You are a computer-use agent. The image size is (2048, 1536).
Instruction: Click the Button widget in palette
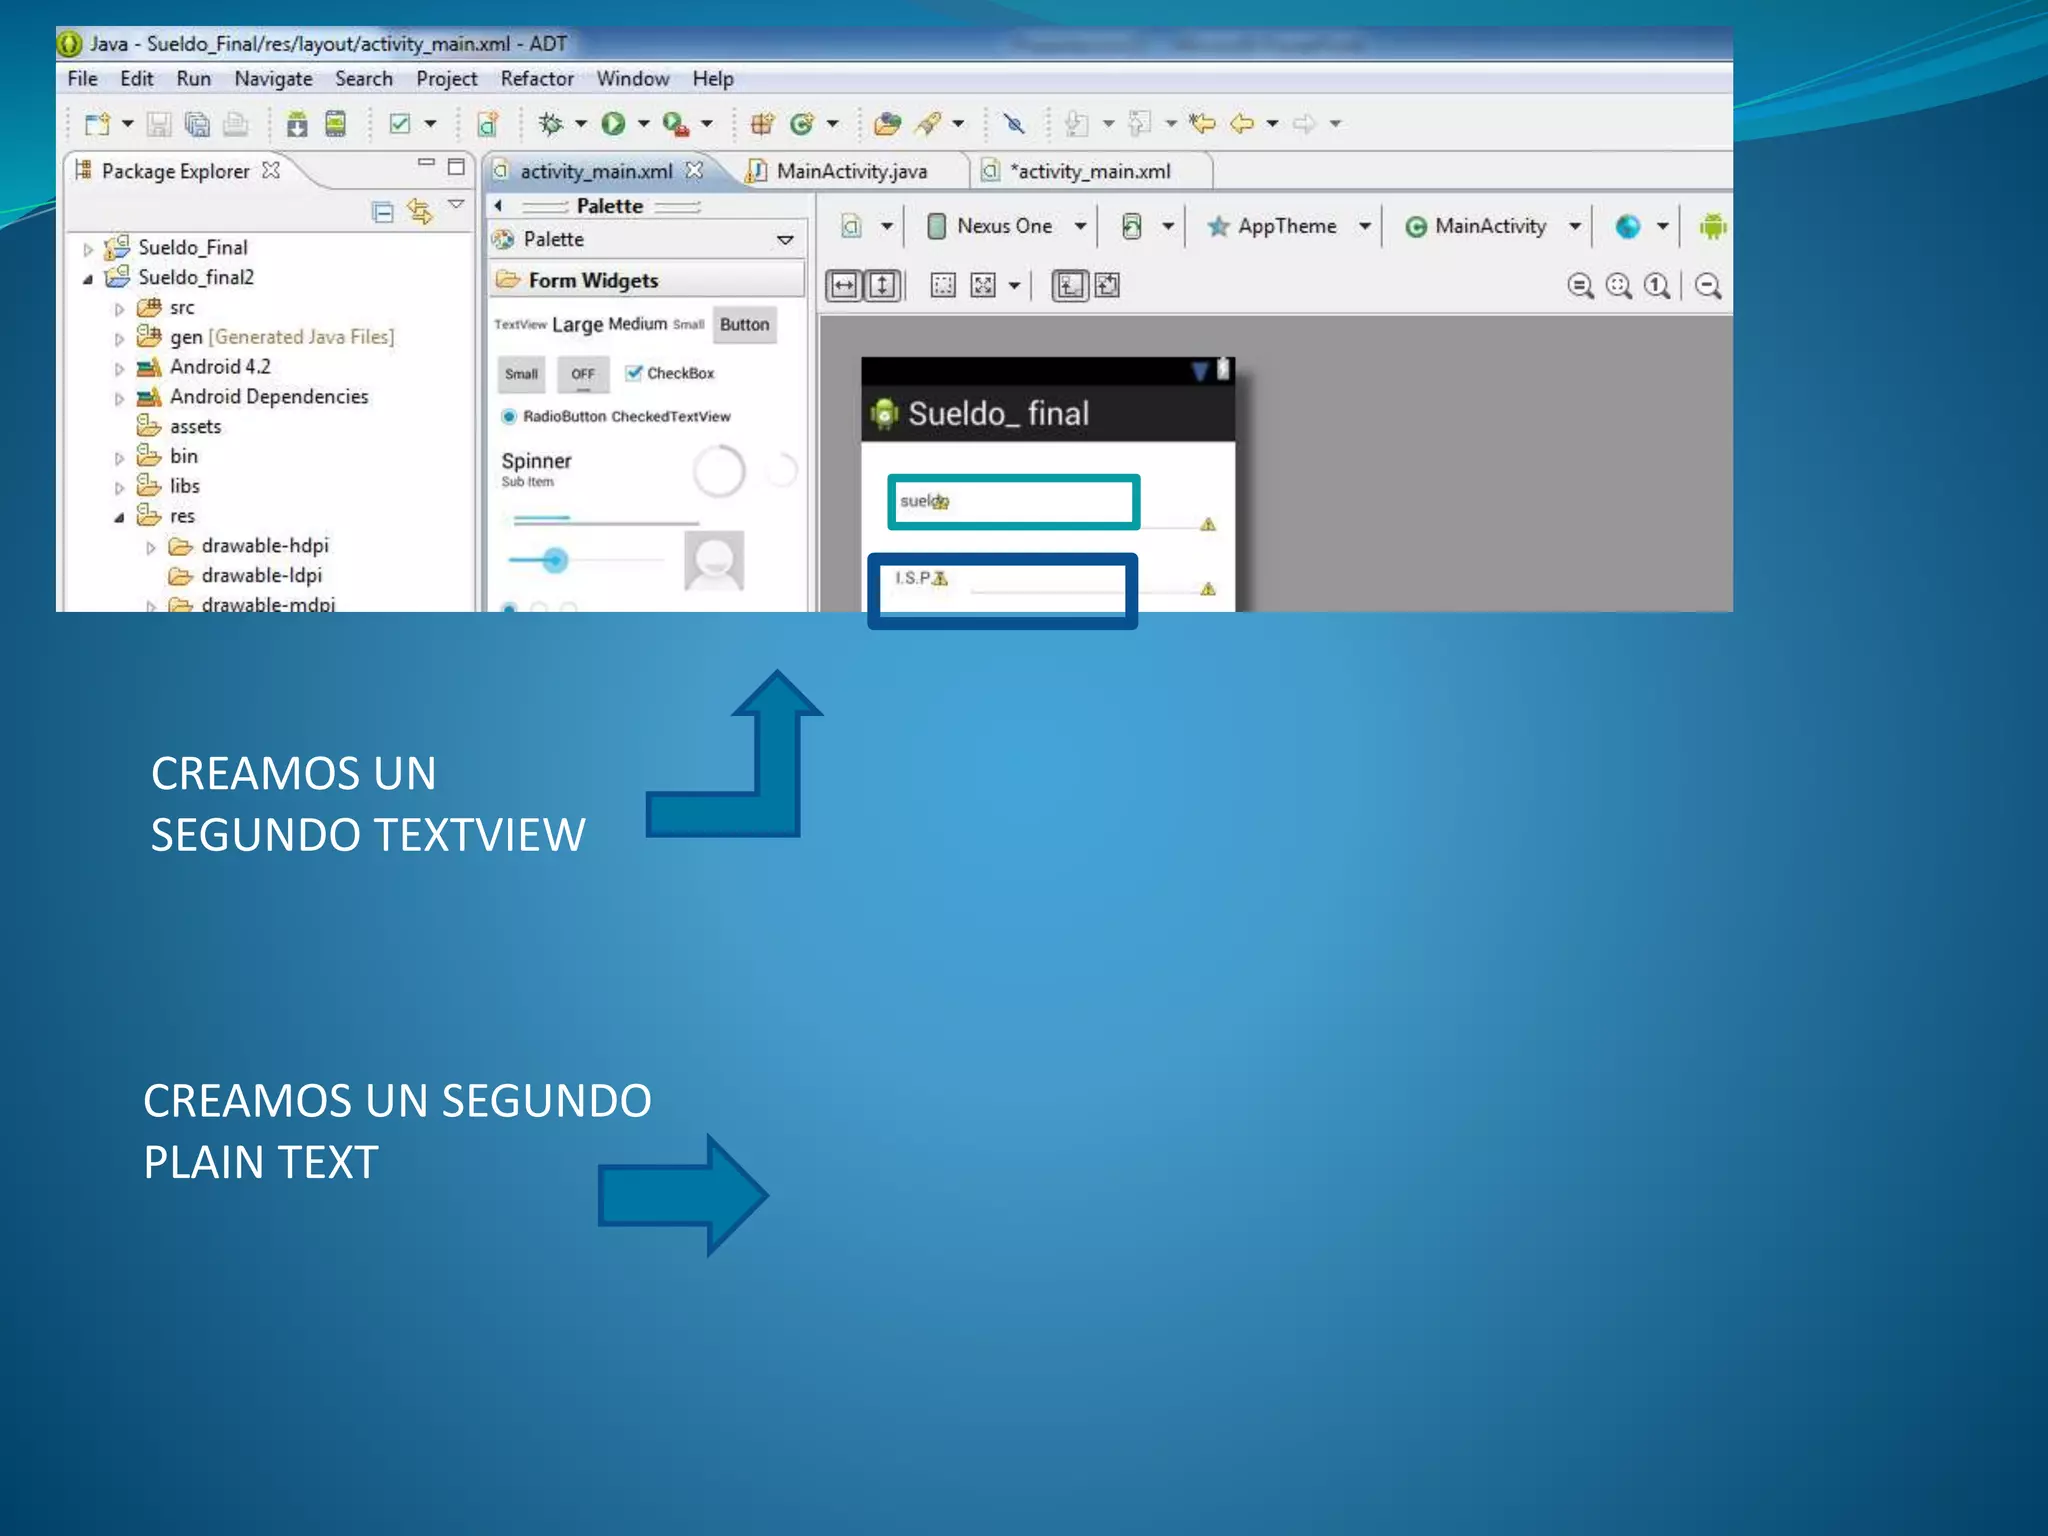point(744,324)
